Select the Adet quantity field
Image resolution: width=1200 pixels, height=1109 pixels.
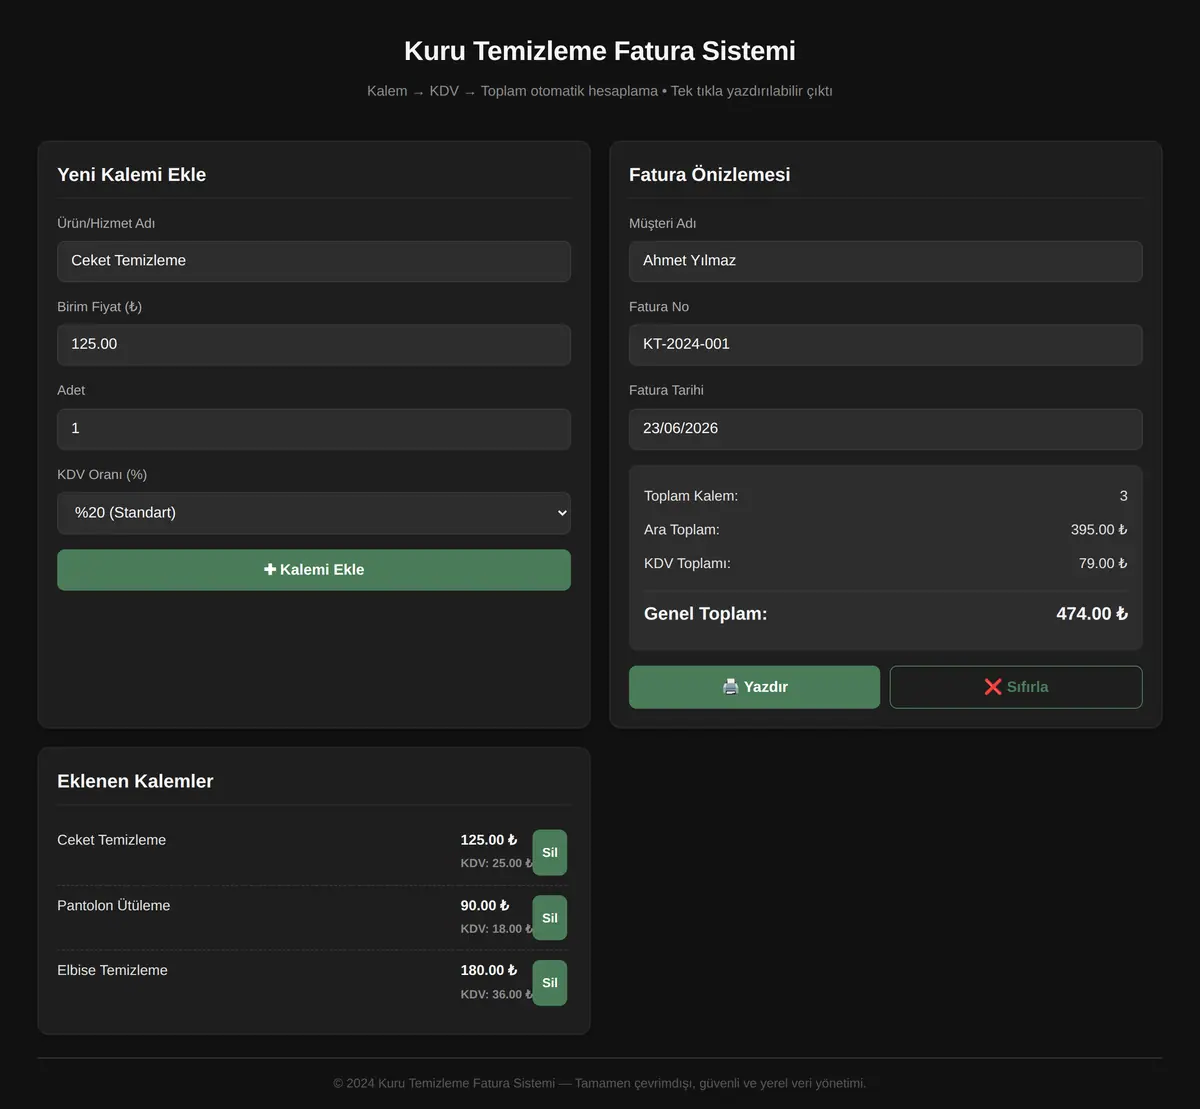(314, 429)
